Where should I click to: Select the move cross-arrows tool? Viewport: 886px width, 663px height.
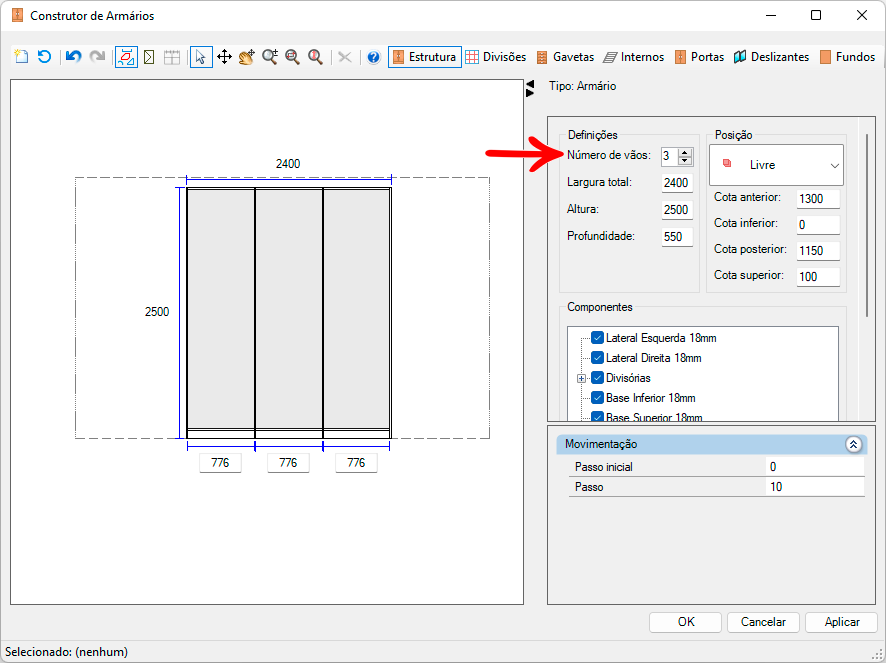(x=224, y=57)
